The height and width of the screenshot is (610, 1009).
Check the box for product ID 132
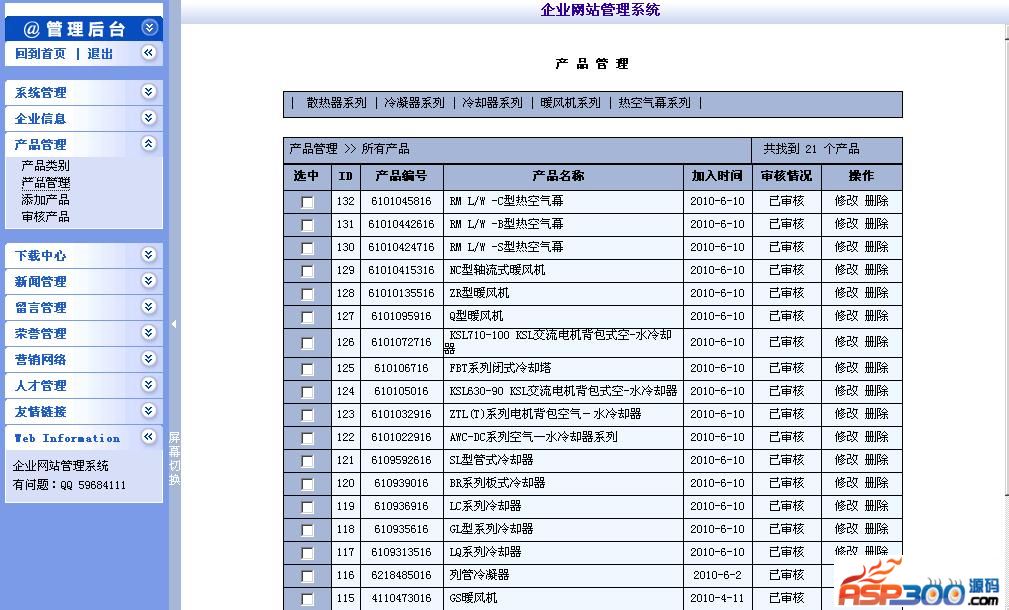tap(308, 202)
